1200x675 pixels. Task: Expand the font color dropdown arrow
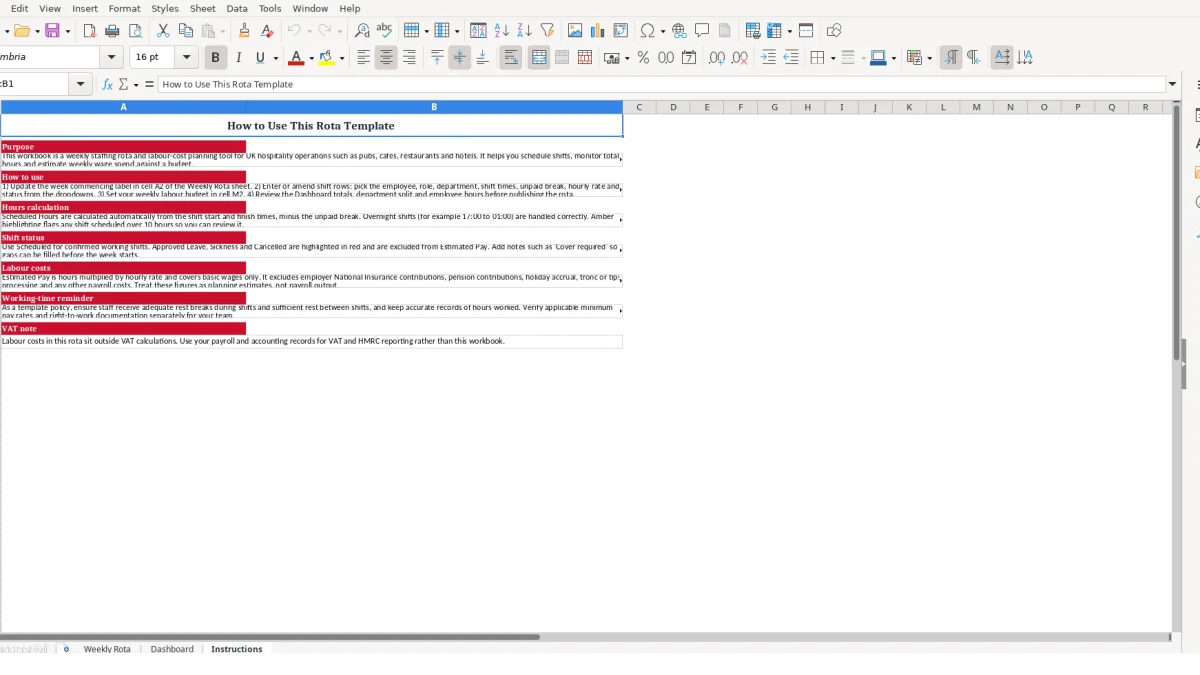(x=311, y=58)
